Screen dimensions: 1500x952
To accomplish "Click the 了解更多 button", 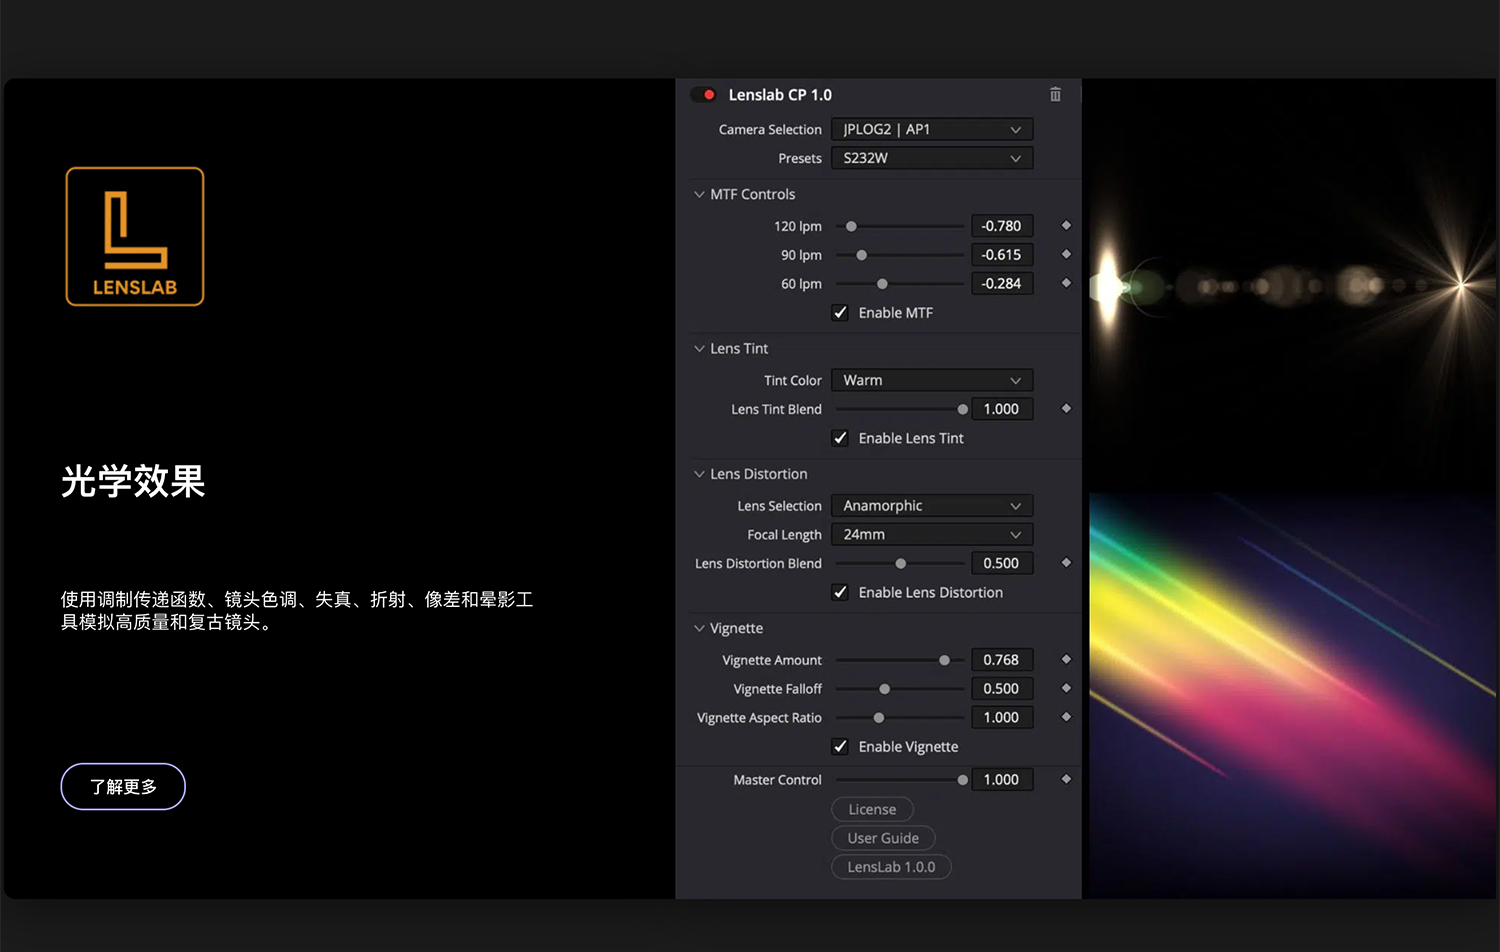I will click(122, 786).
